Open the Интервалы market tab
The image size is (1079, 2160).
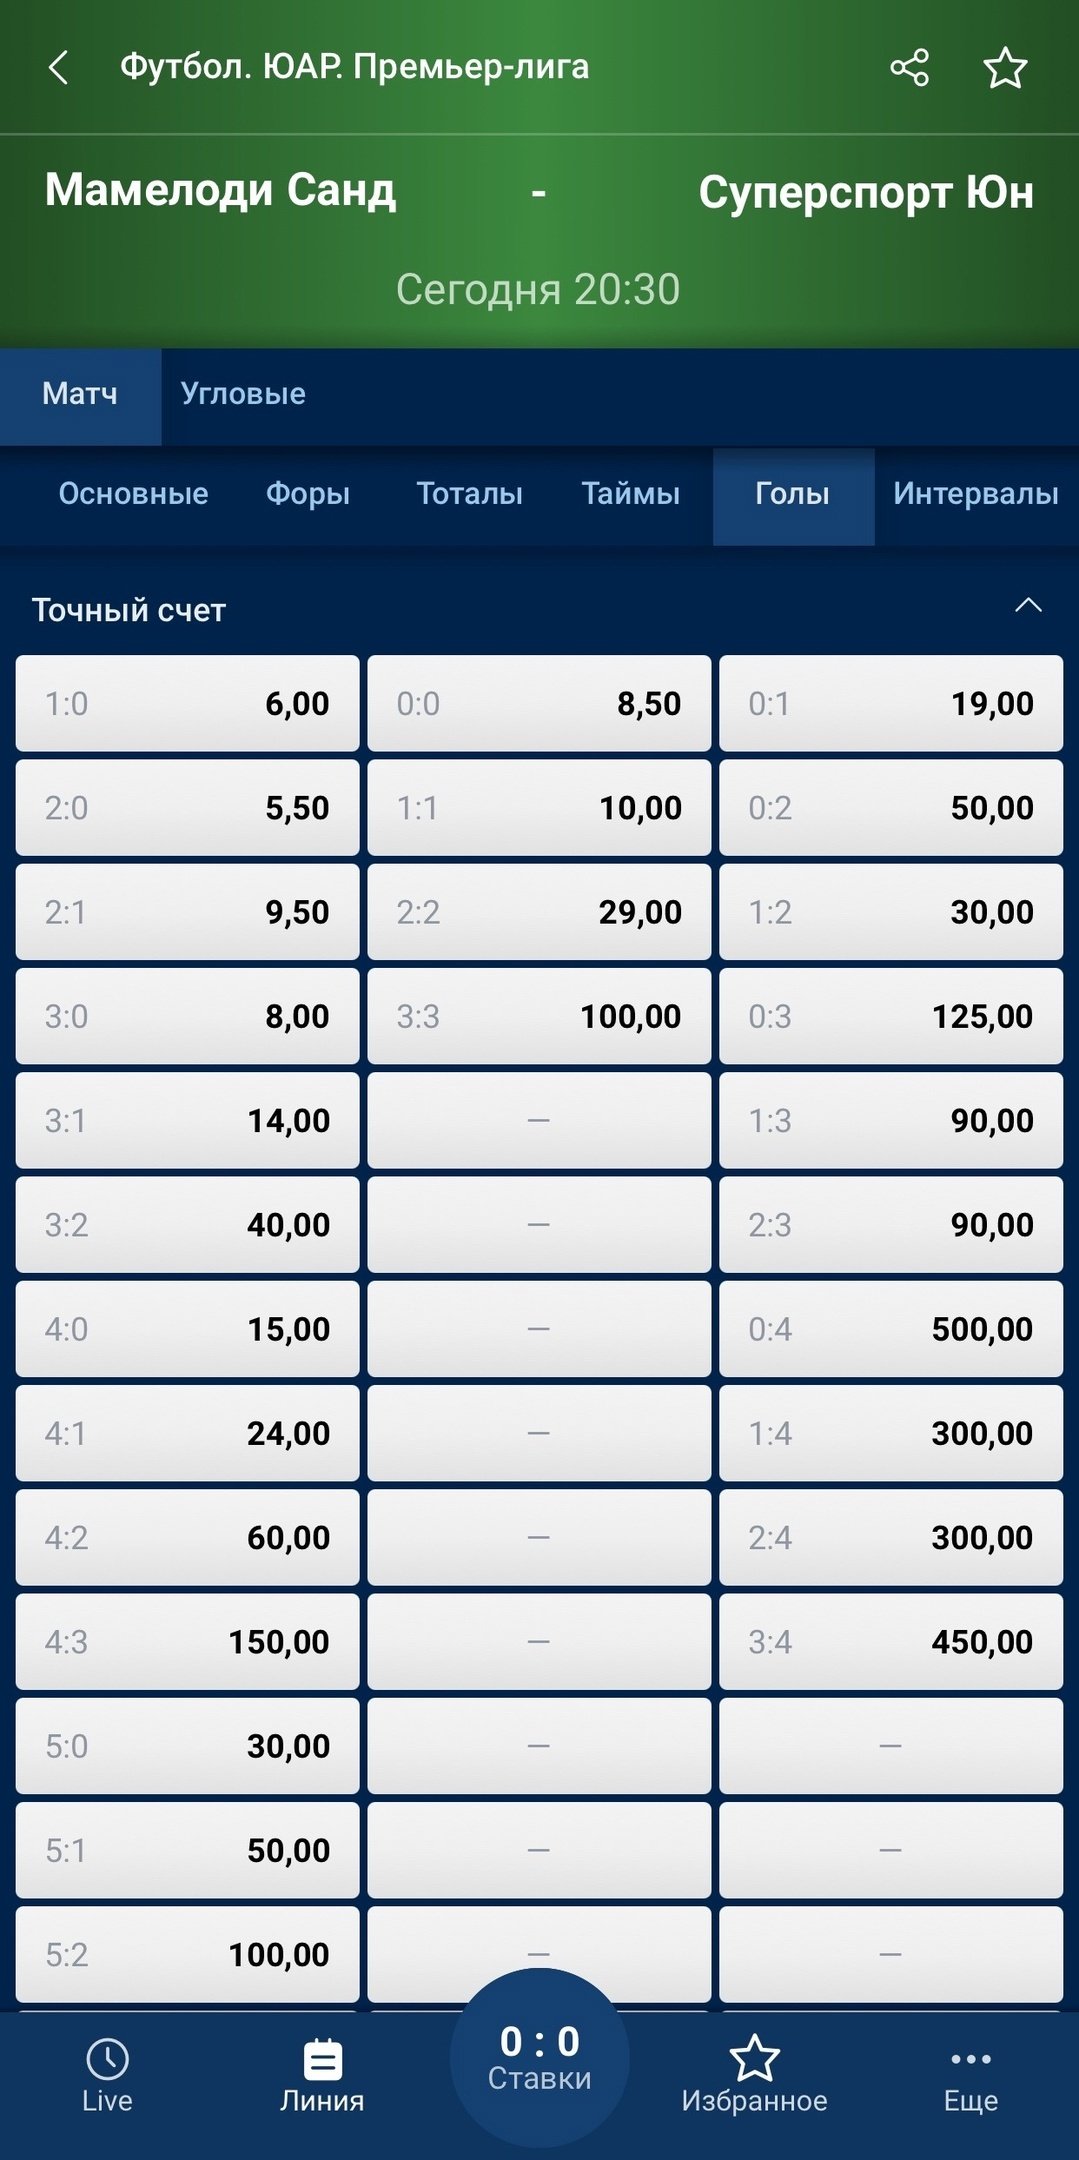[x=975, y=494]
